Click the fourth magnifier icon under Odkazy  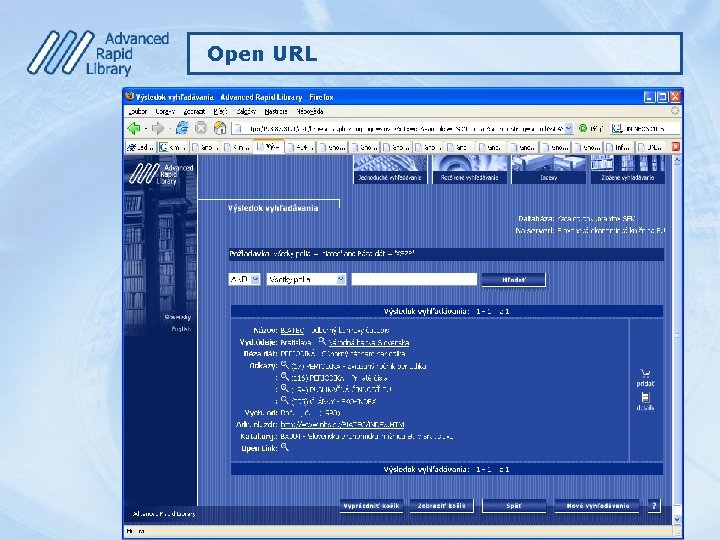tap(284, 400)
